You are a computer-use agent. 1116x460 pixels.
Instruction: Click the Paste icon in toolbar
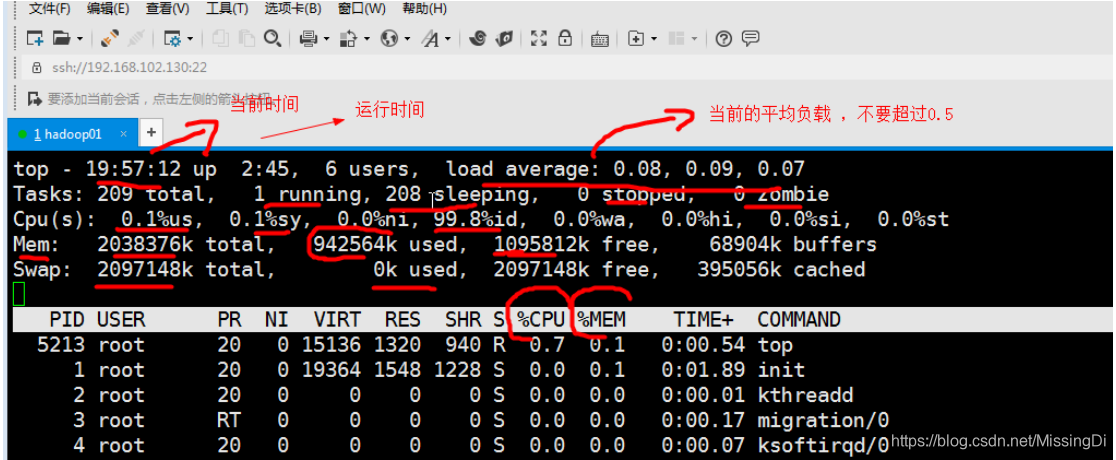tap(246, 38)
